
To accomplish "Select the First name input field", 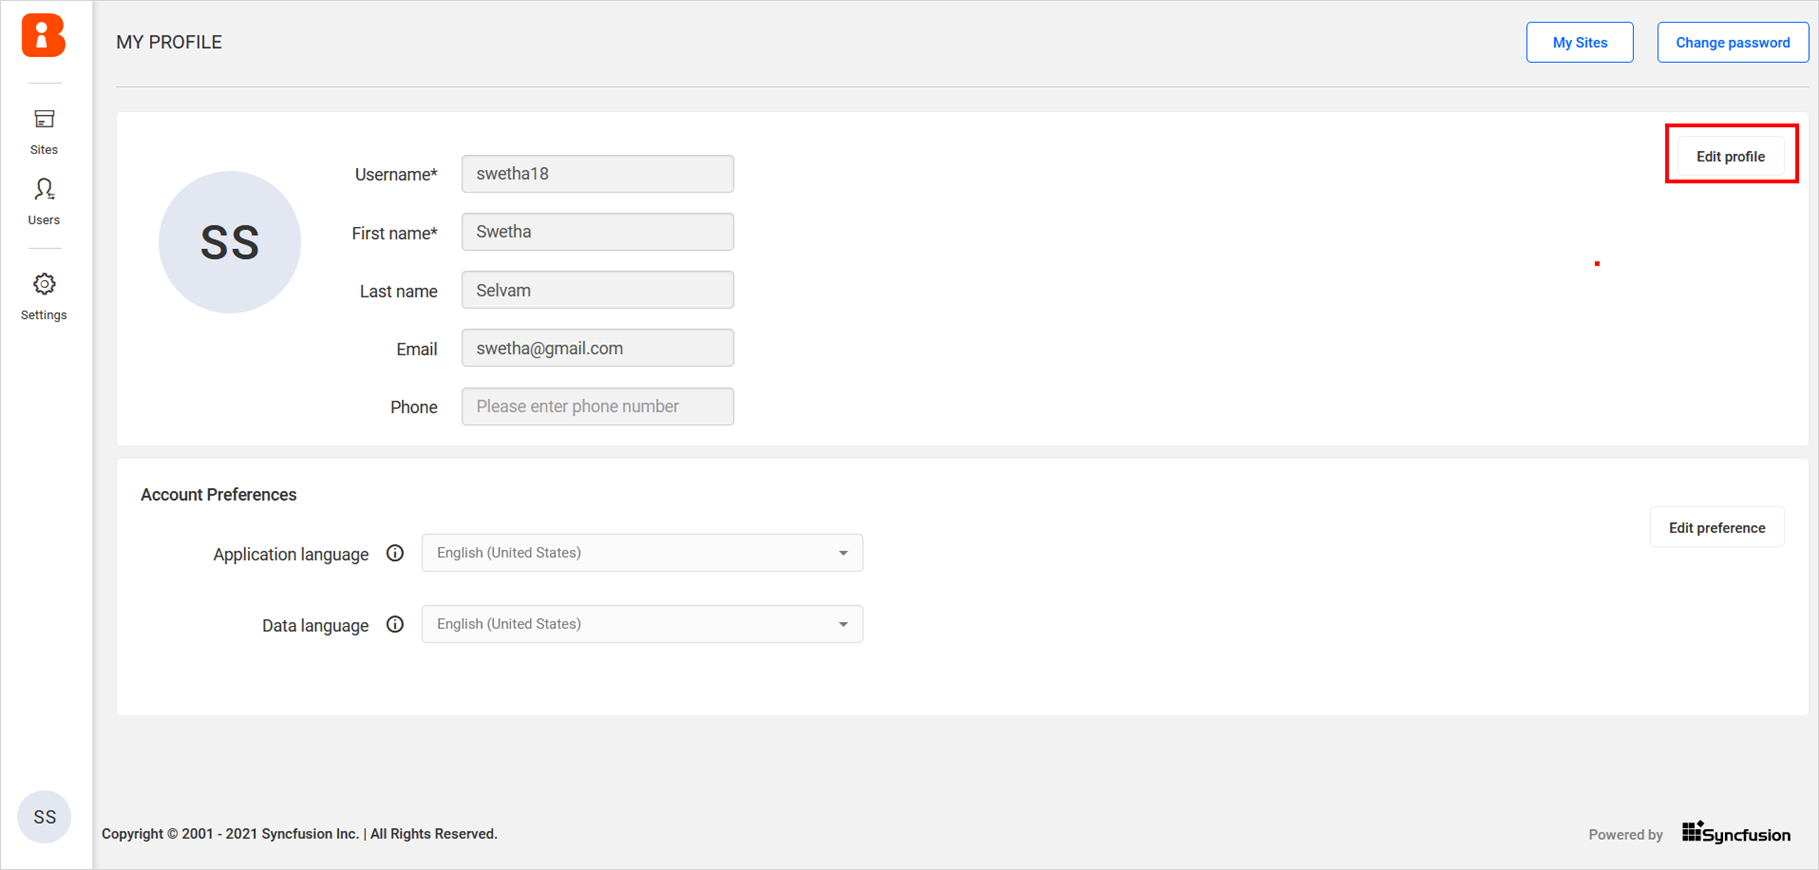I will 597,232.
